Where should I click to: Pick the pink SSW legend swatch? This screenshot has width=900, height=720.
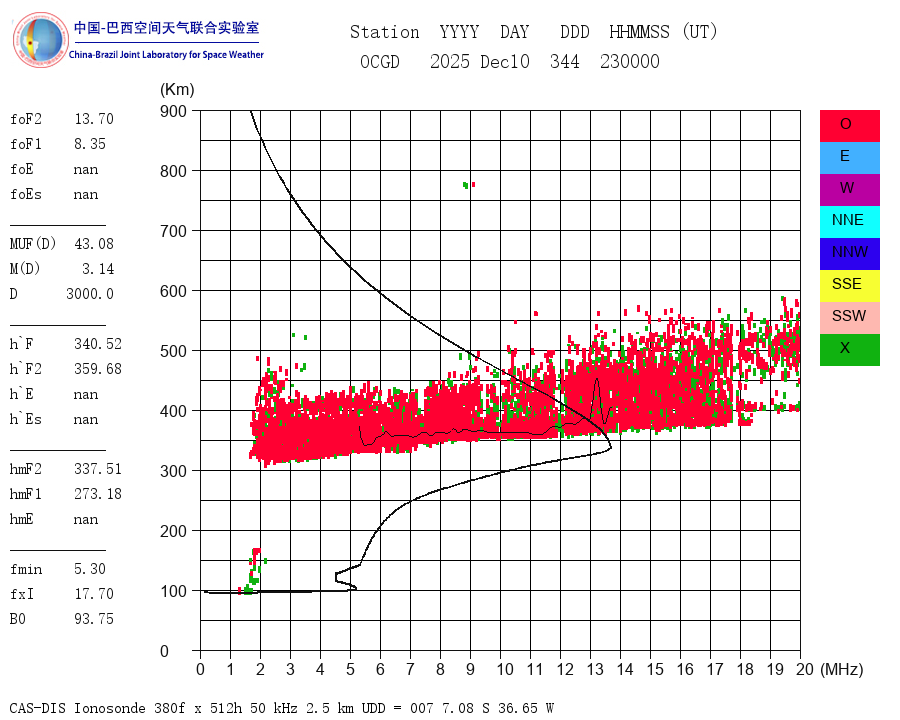(849, 318)
